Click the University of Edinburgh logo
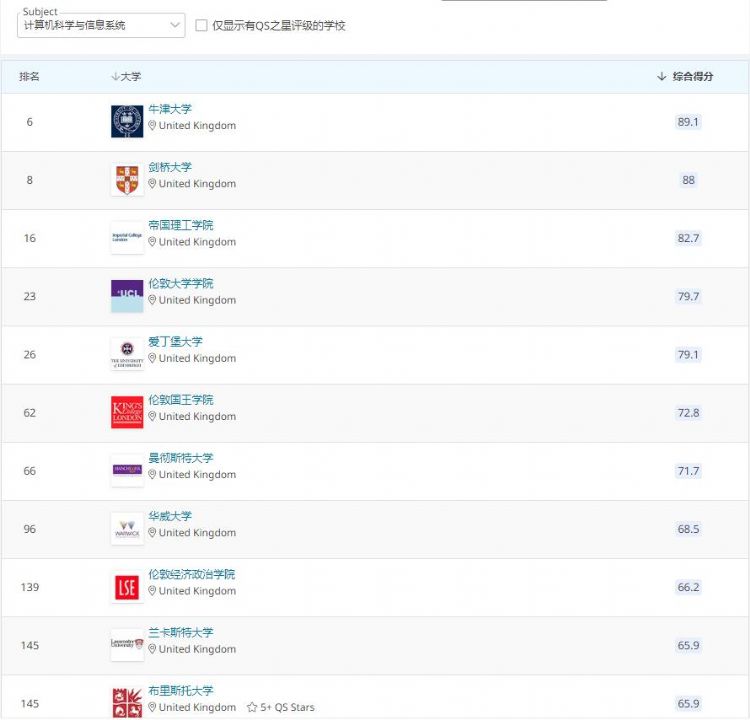This screenshot has width=750, height=720. (x=127, y=354)
